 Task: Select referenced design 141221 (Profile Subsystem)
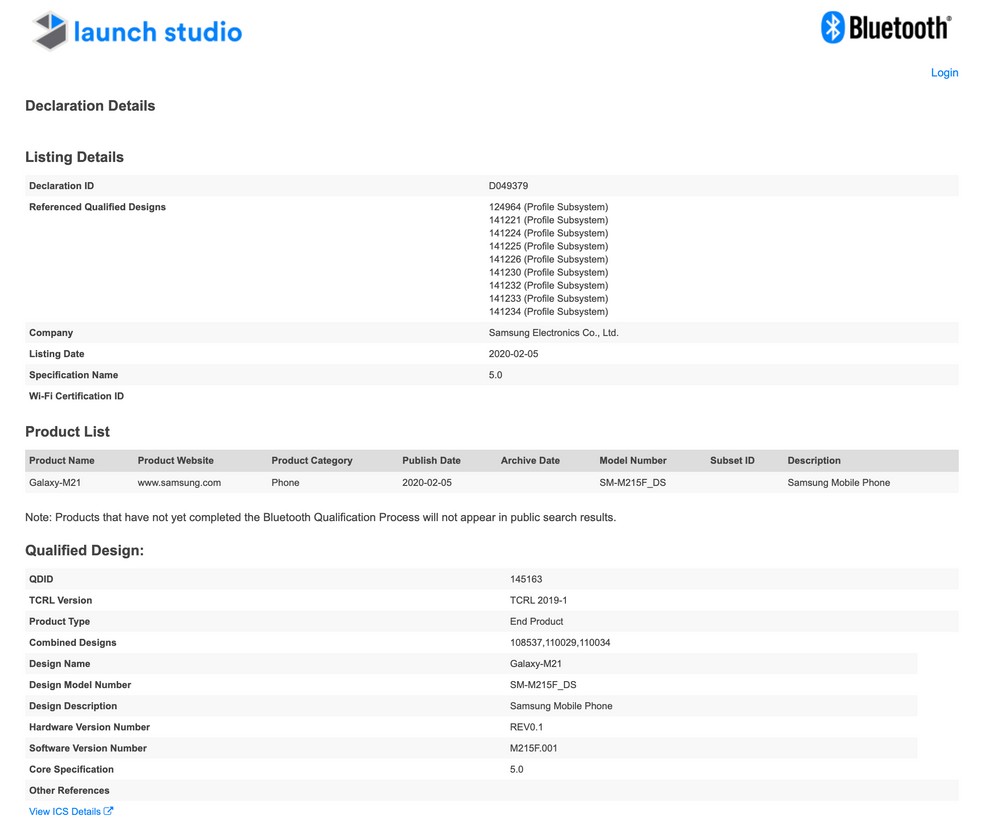[x=548, y=220]
